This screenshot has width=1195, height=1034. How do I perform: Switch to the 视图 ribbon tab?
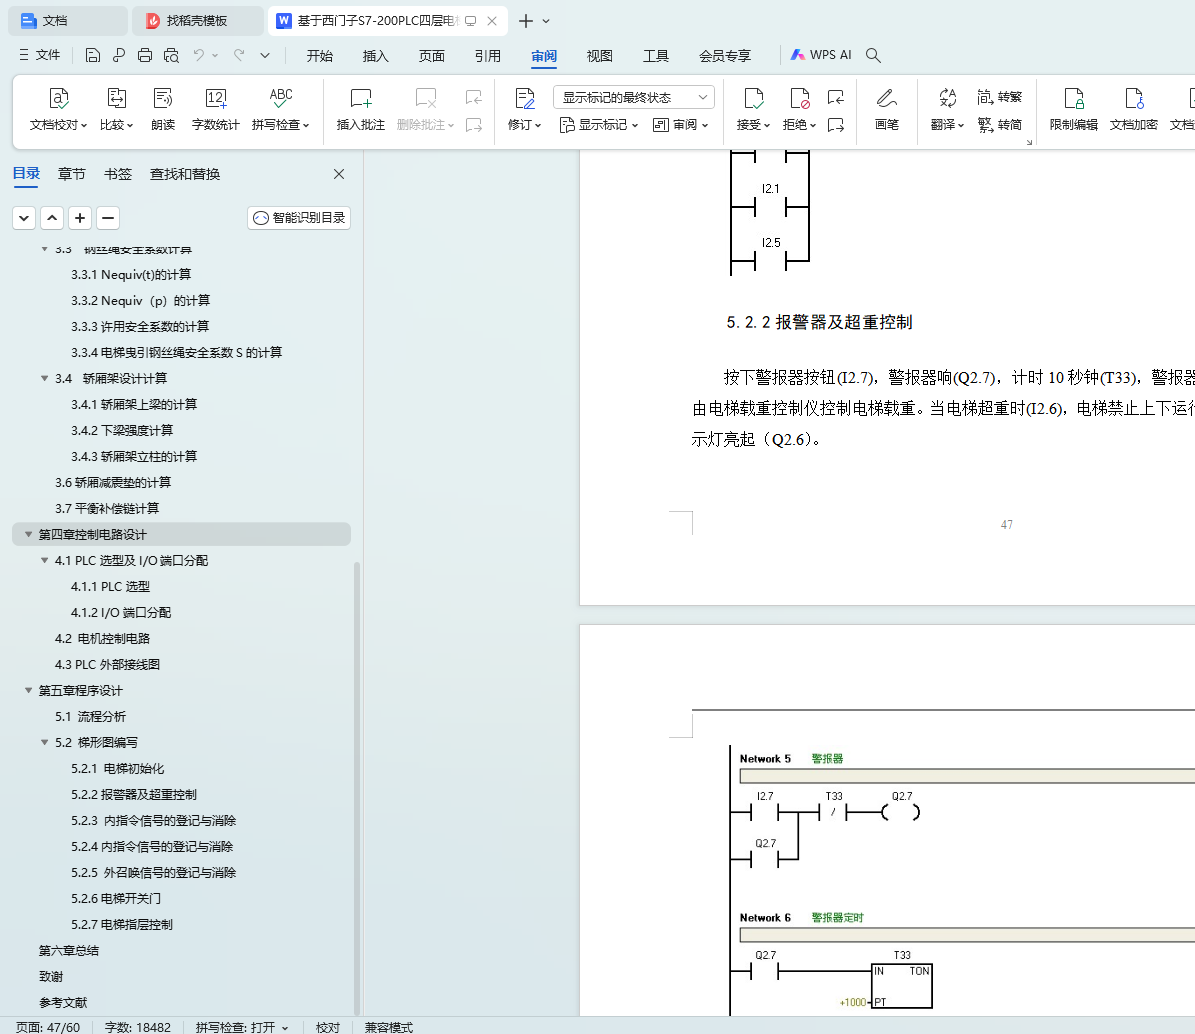coord(599,56)
